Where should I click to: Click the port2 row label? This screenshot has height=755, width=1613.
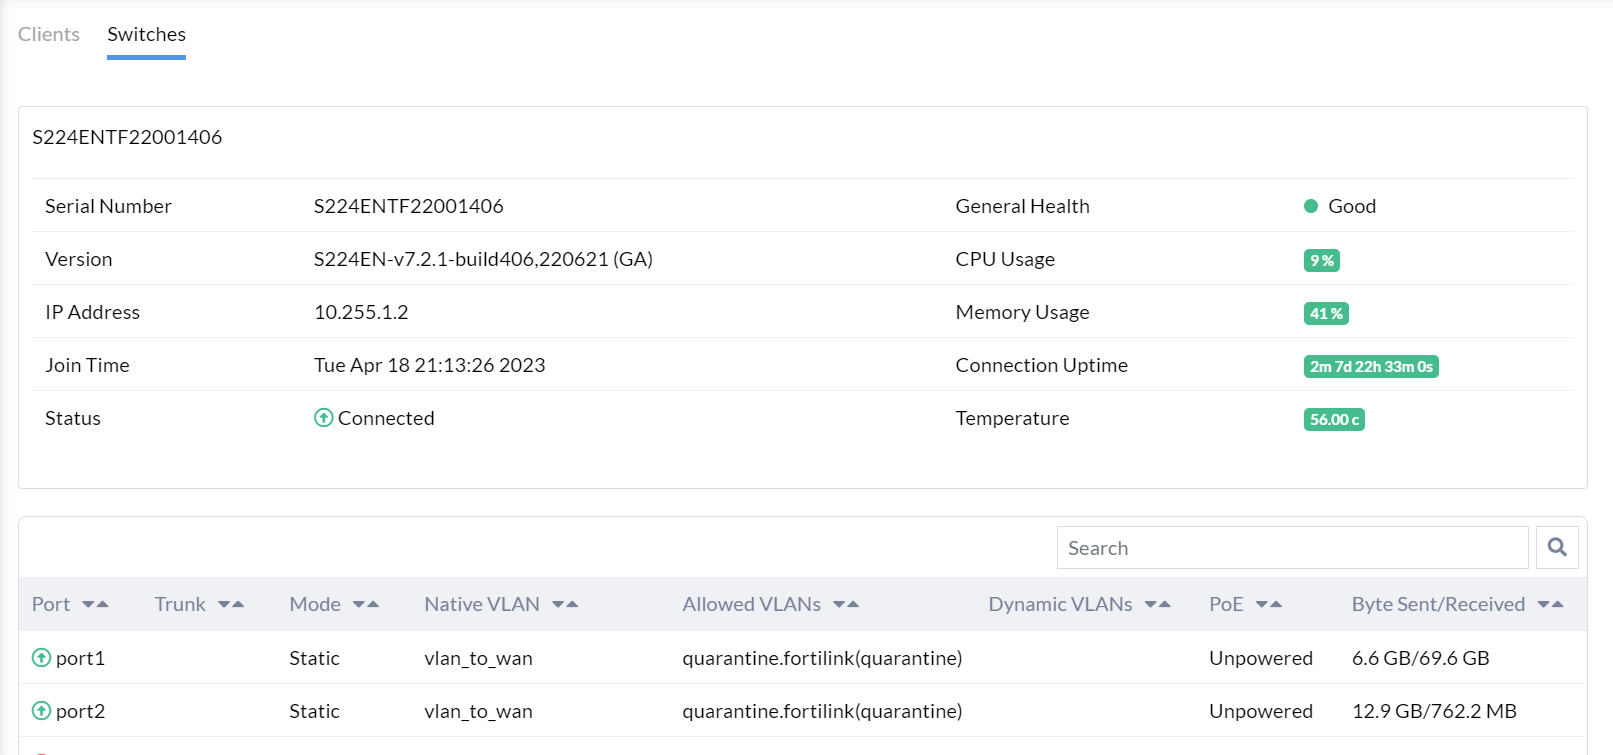pos(80,711)
